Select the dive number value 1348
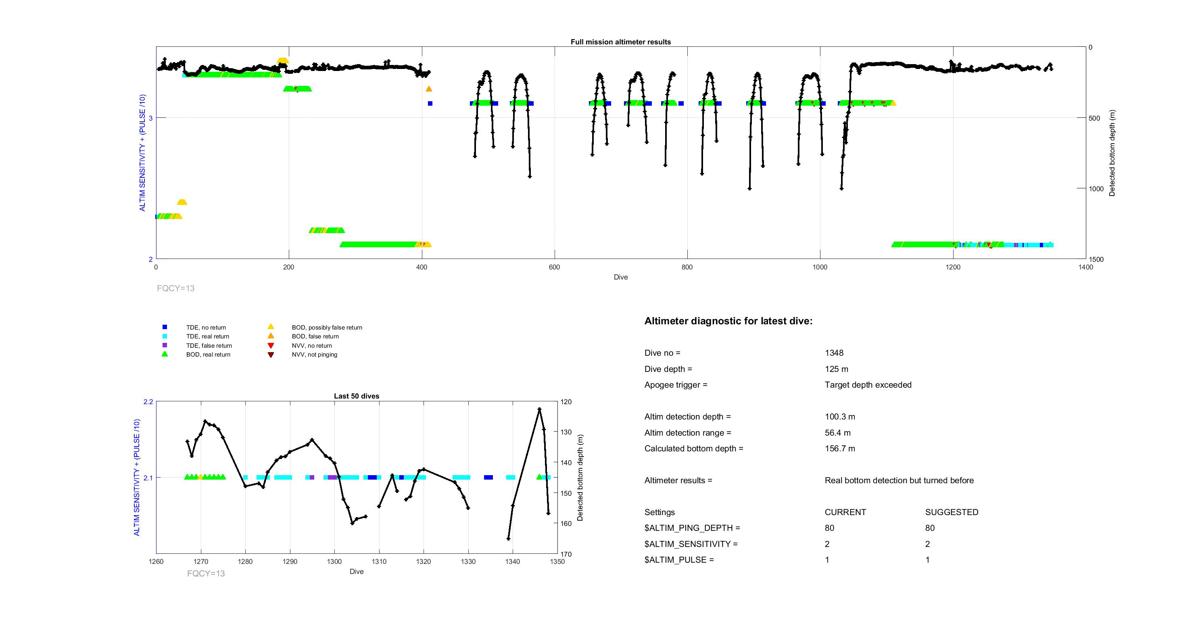This screenshot has width=1200, height=622. click(x=835, y=353)
